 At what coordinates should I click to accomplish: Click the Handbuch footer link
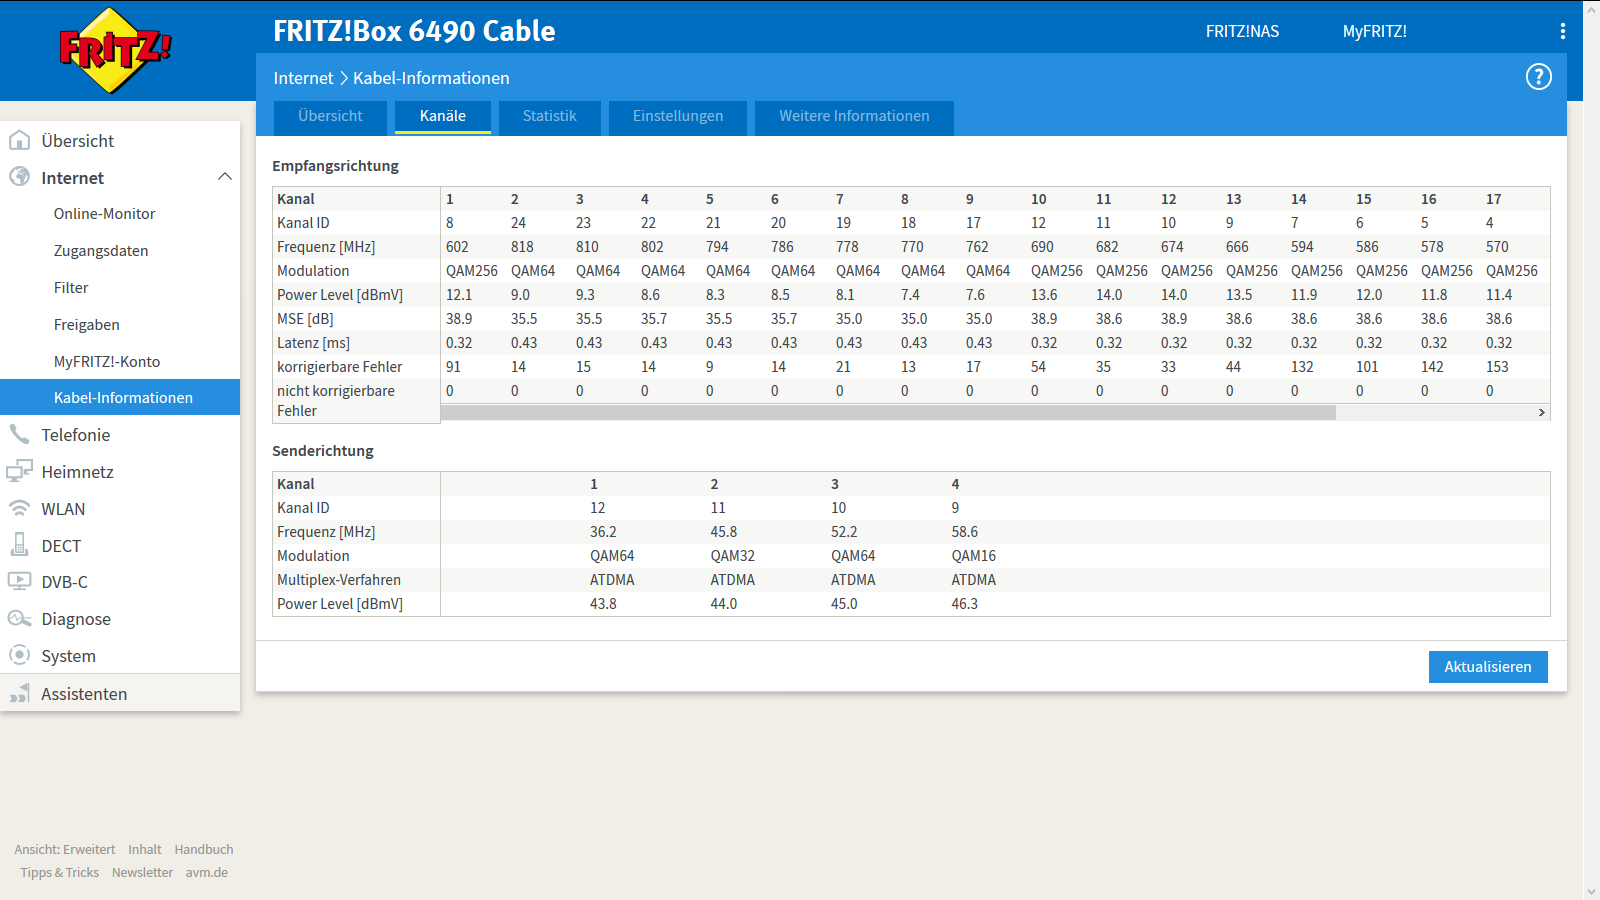pos(204,849)
